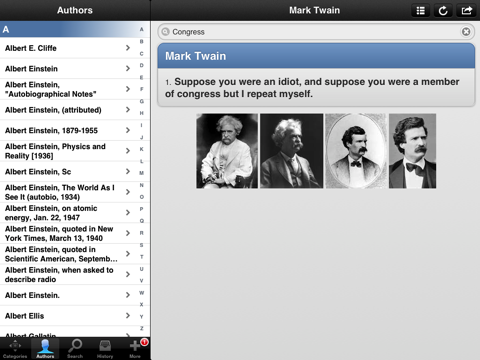Open Einstein quoted in New York Times row

coord(68,233)
